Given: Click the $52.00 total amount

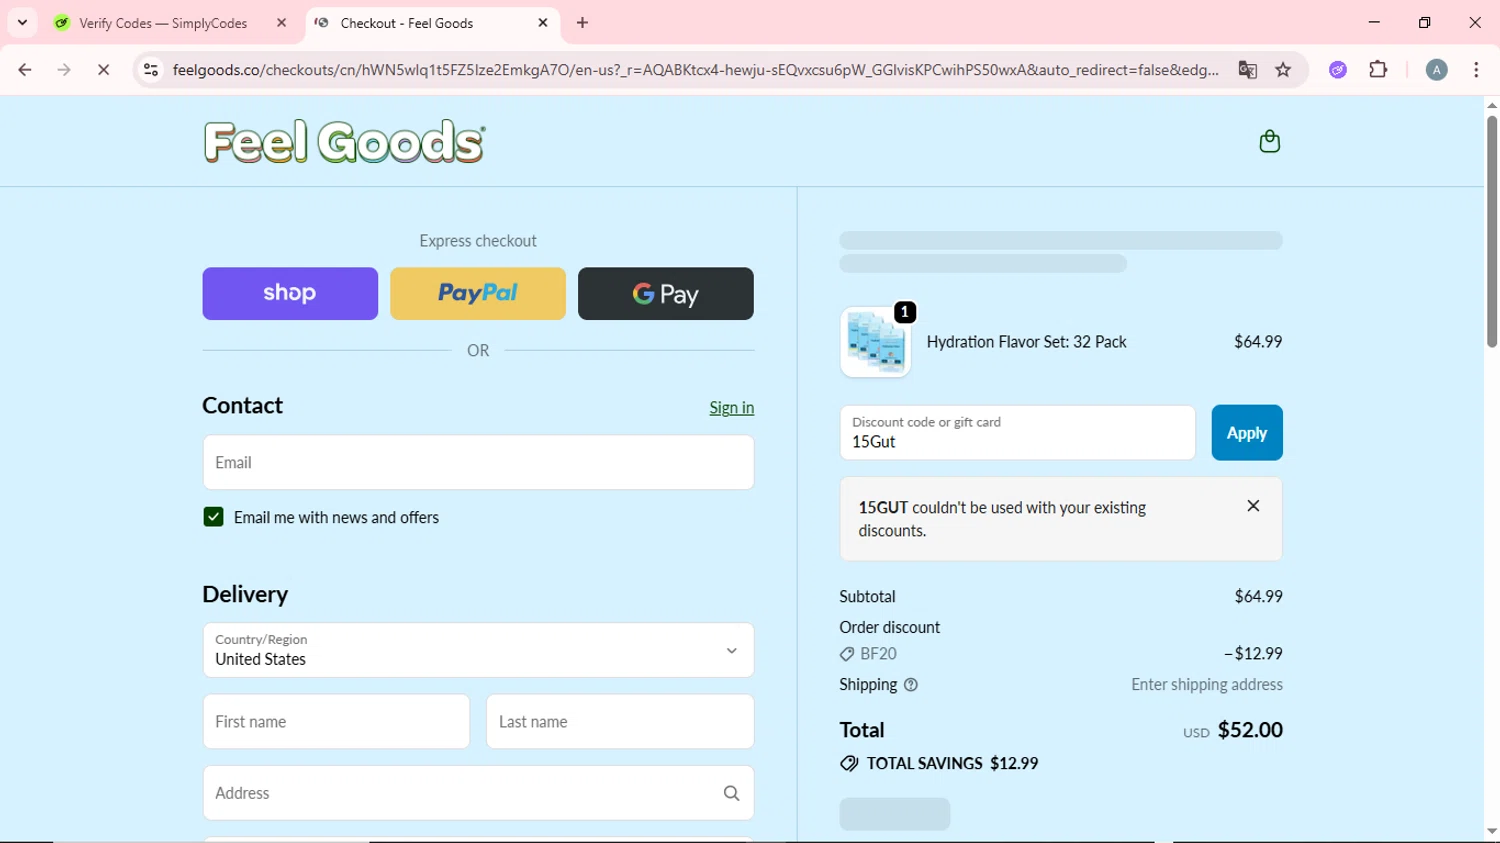Looking at the screenshot, I should coord(1250,730).
